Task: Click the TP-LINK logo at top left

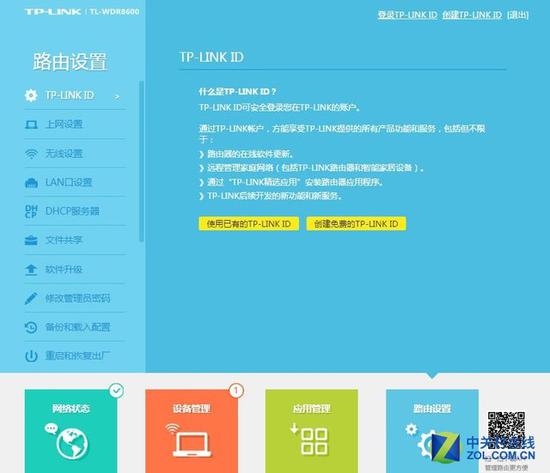Action: pyautogui.click(x=53, y=12)
